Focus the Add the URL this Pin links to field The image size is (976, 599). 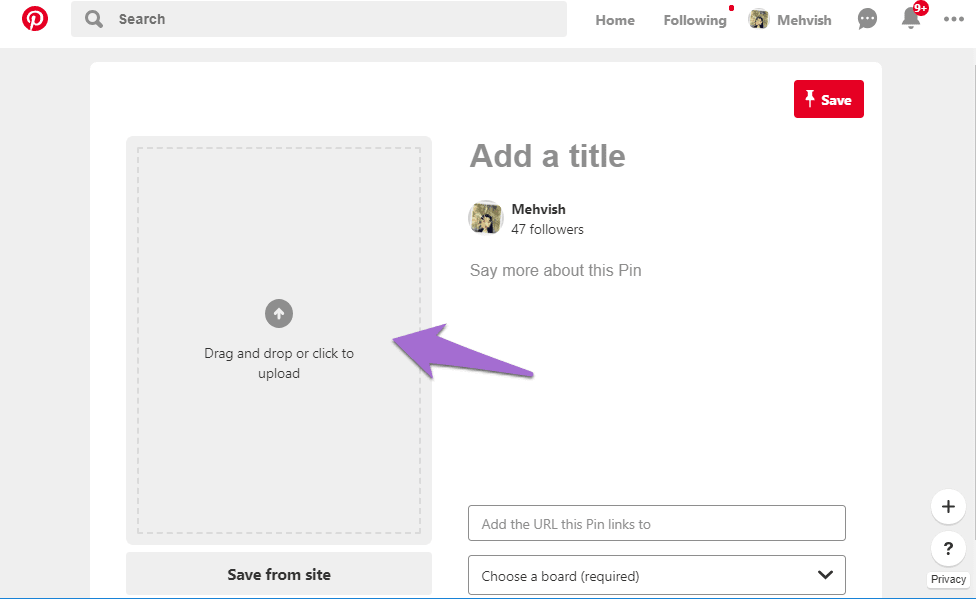tap(657, 523)
